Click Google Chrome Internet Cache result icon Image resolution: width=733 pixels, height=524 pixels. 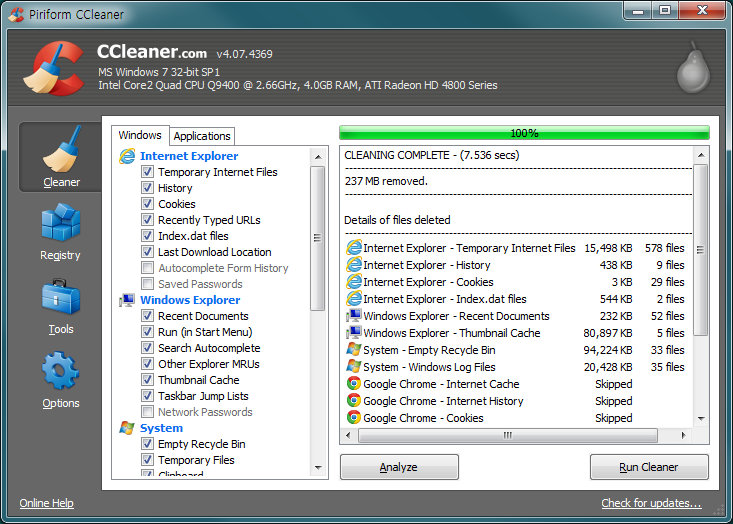(x=353, y=384)
